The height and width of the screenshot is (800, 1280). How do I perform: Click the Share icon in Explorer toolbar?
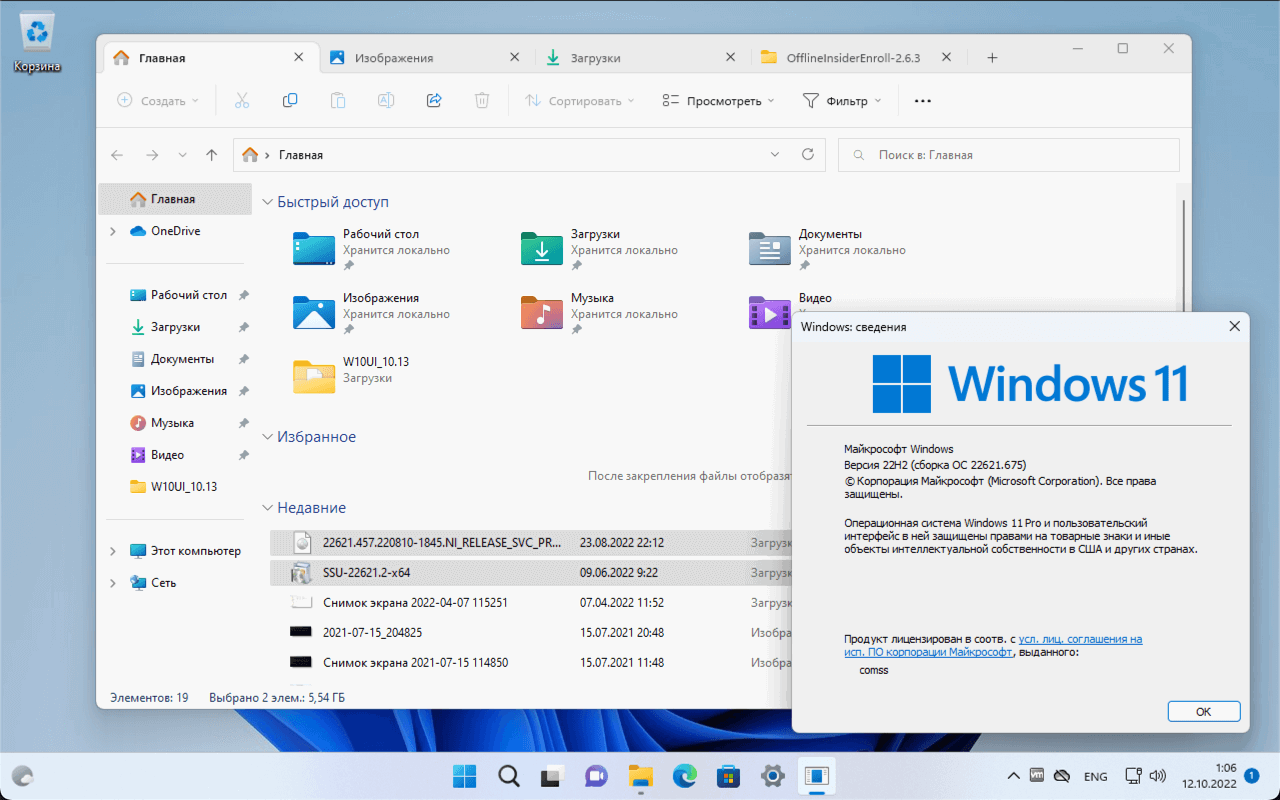click(x=434, y=100)
